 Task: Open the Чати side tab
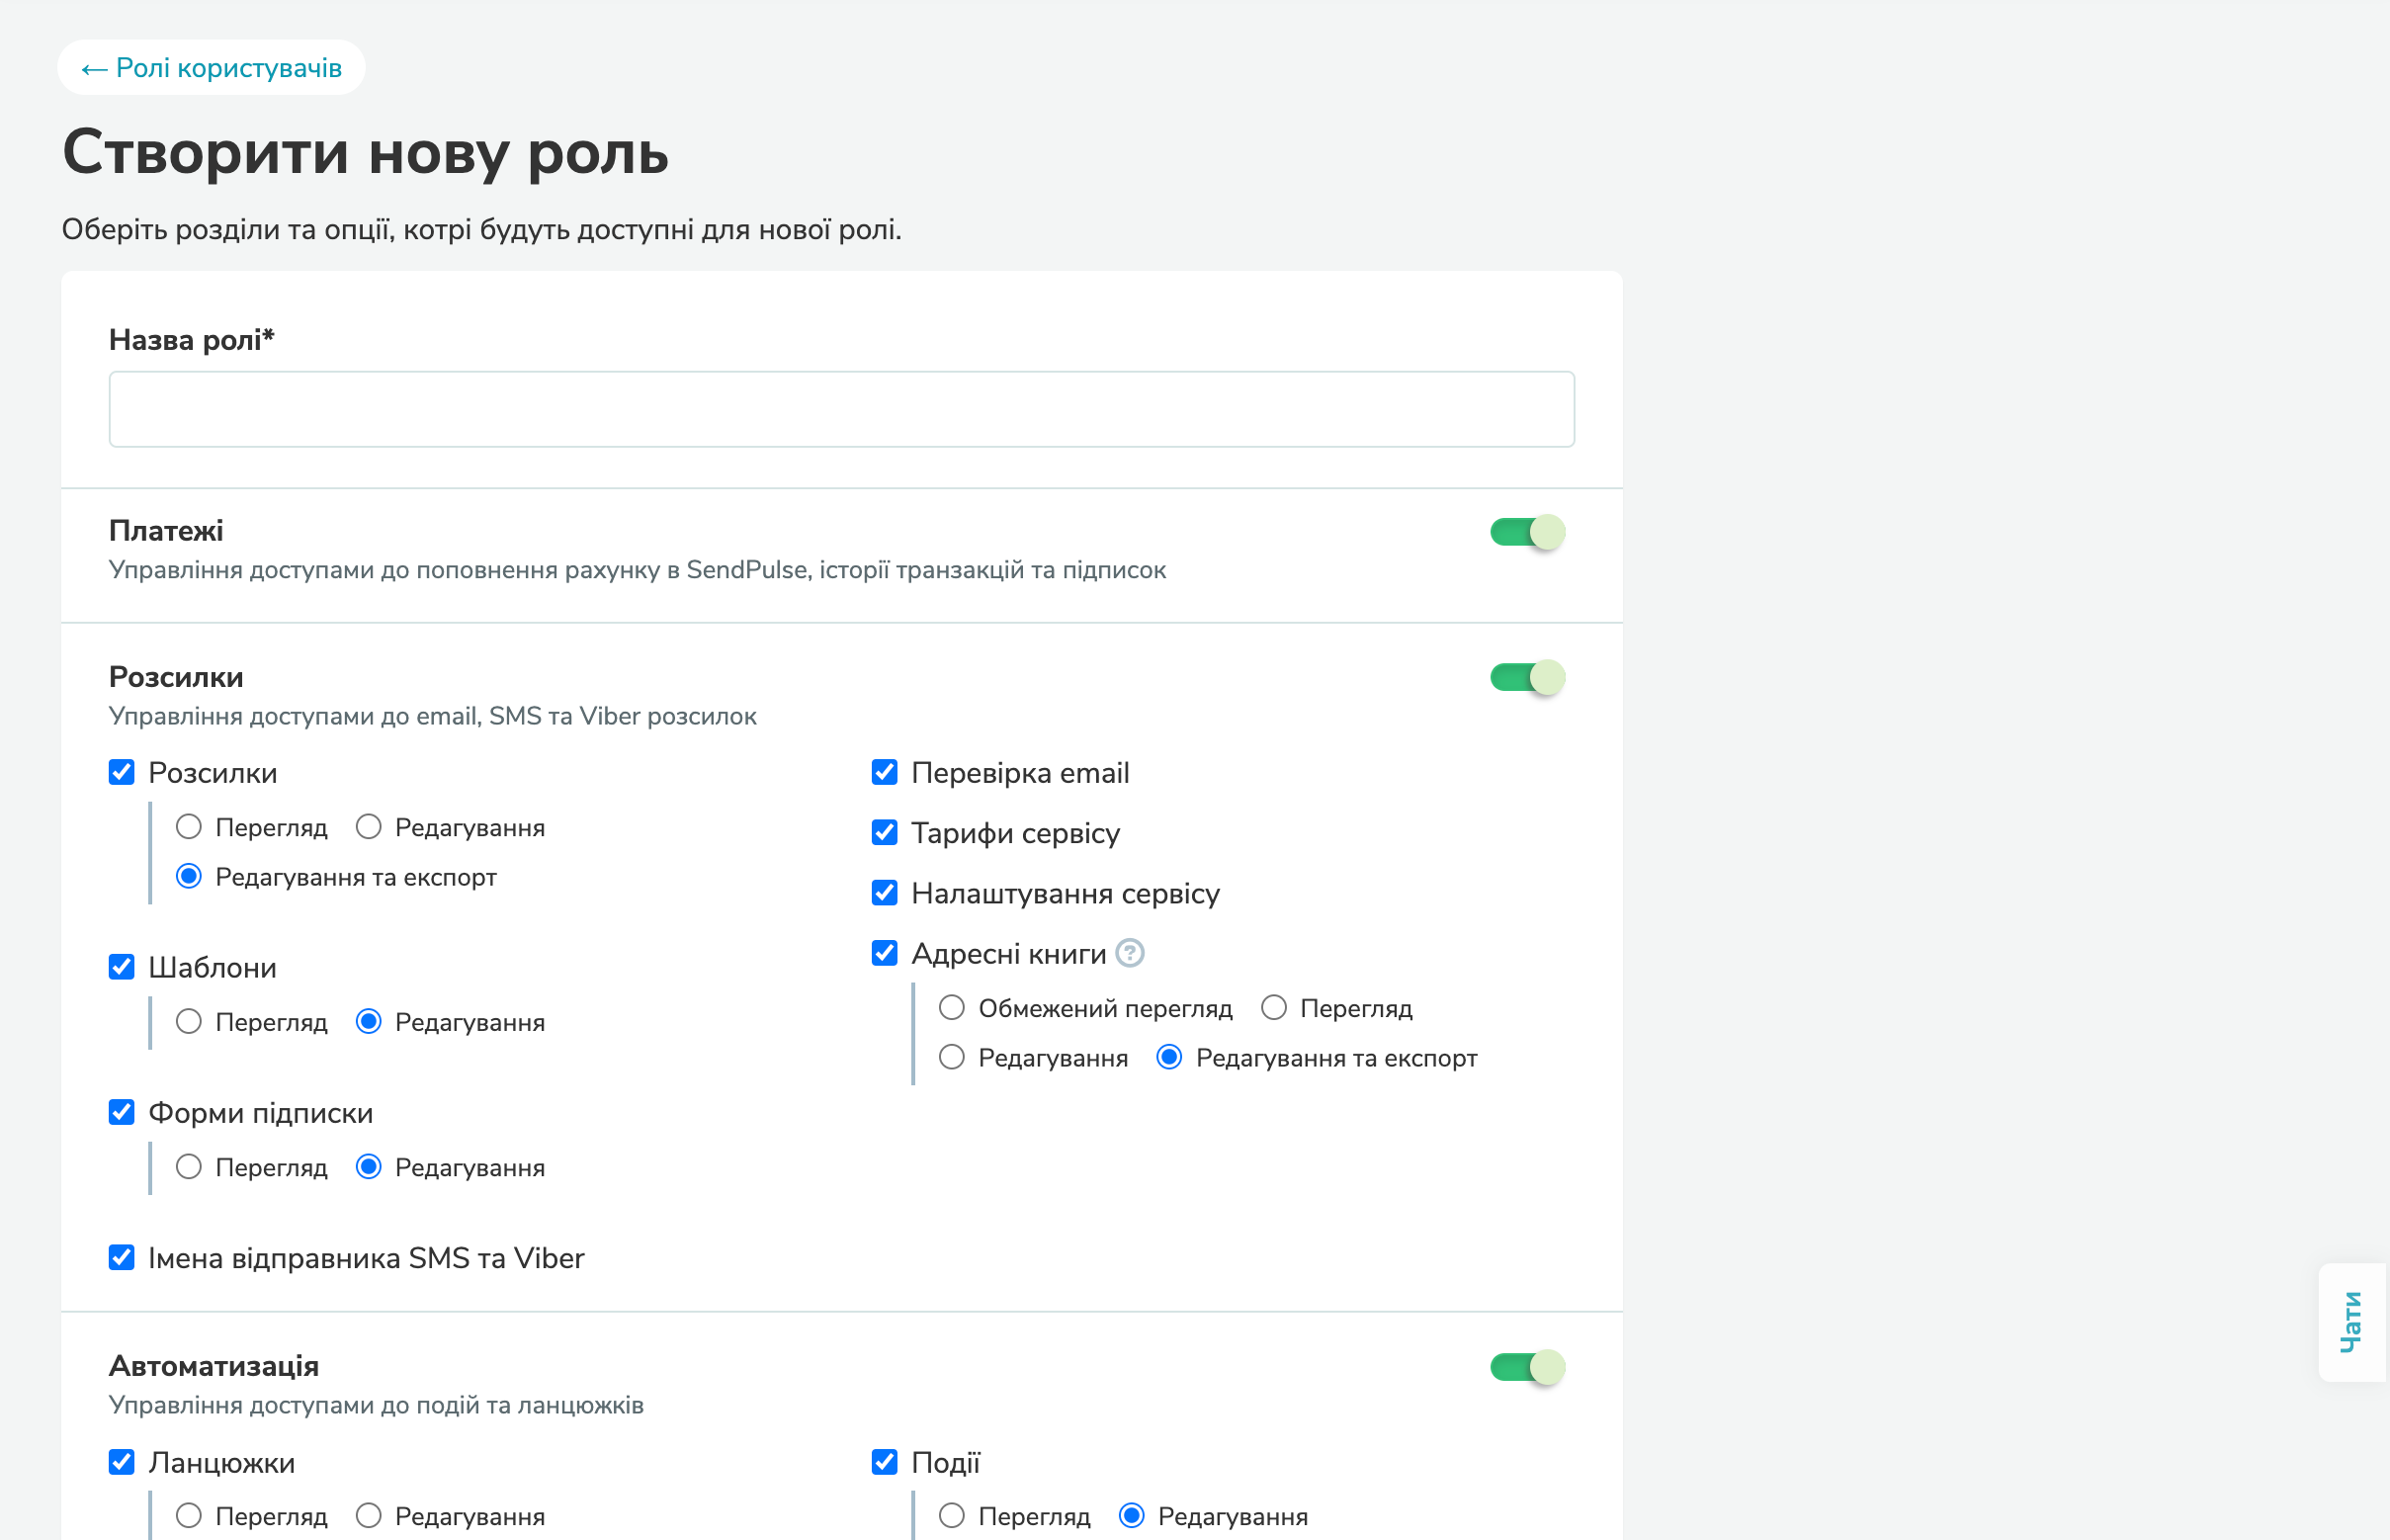pyautogui.click(x=2351, y=1322)
